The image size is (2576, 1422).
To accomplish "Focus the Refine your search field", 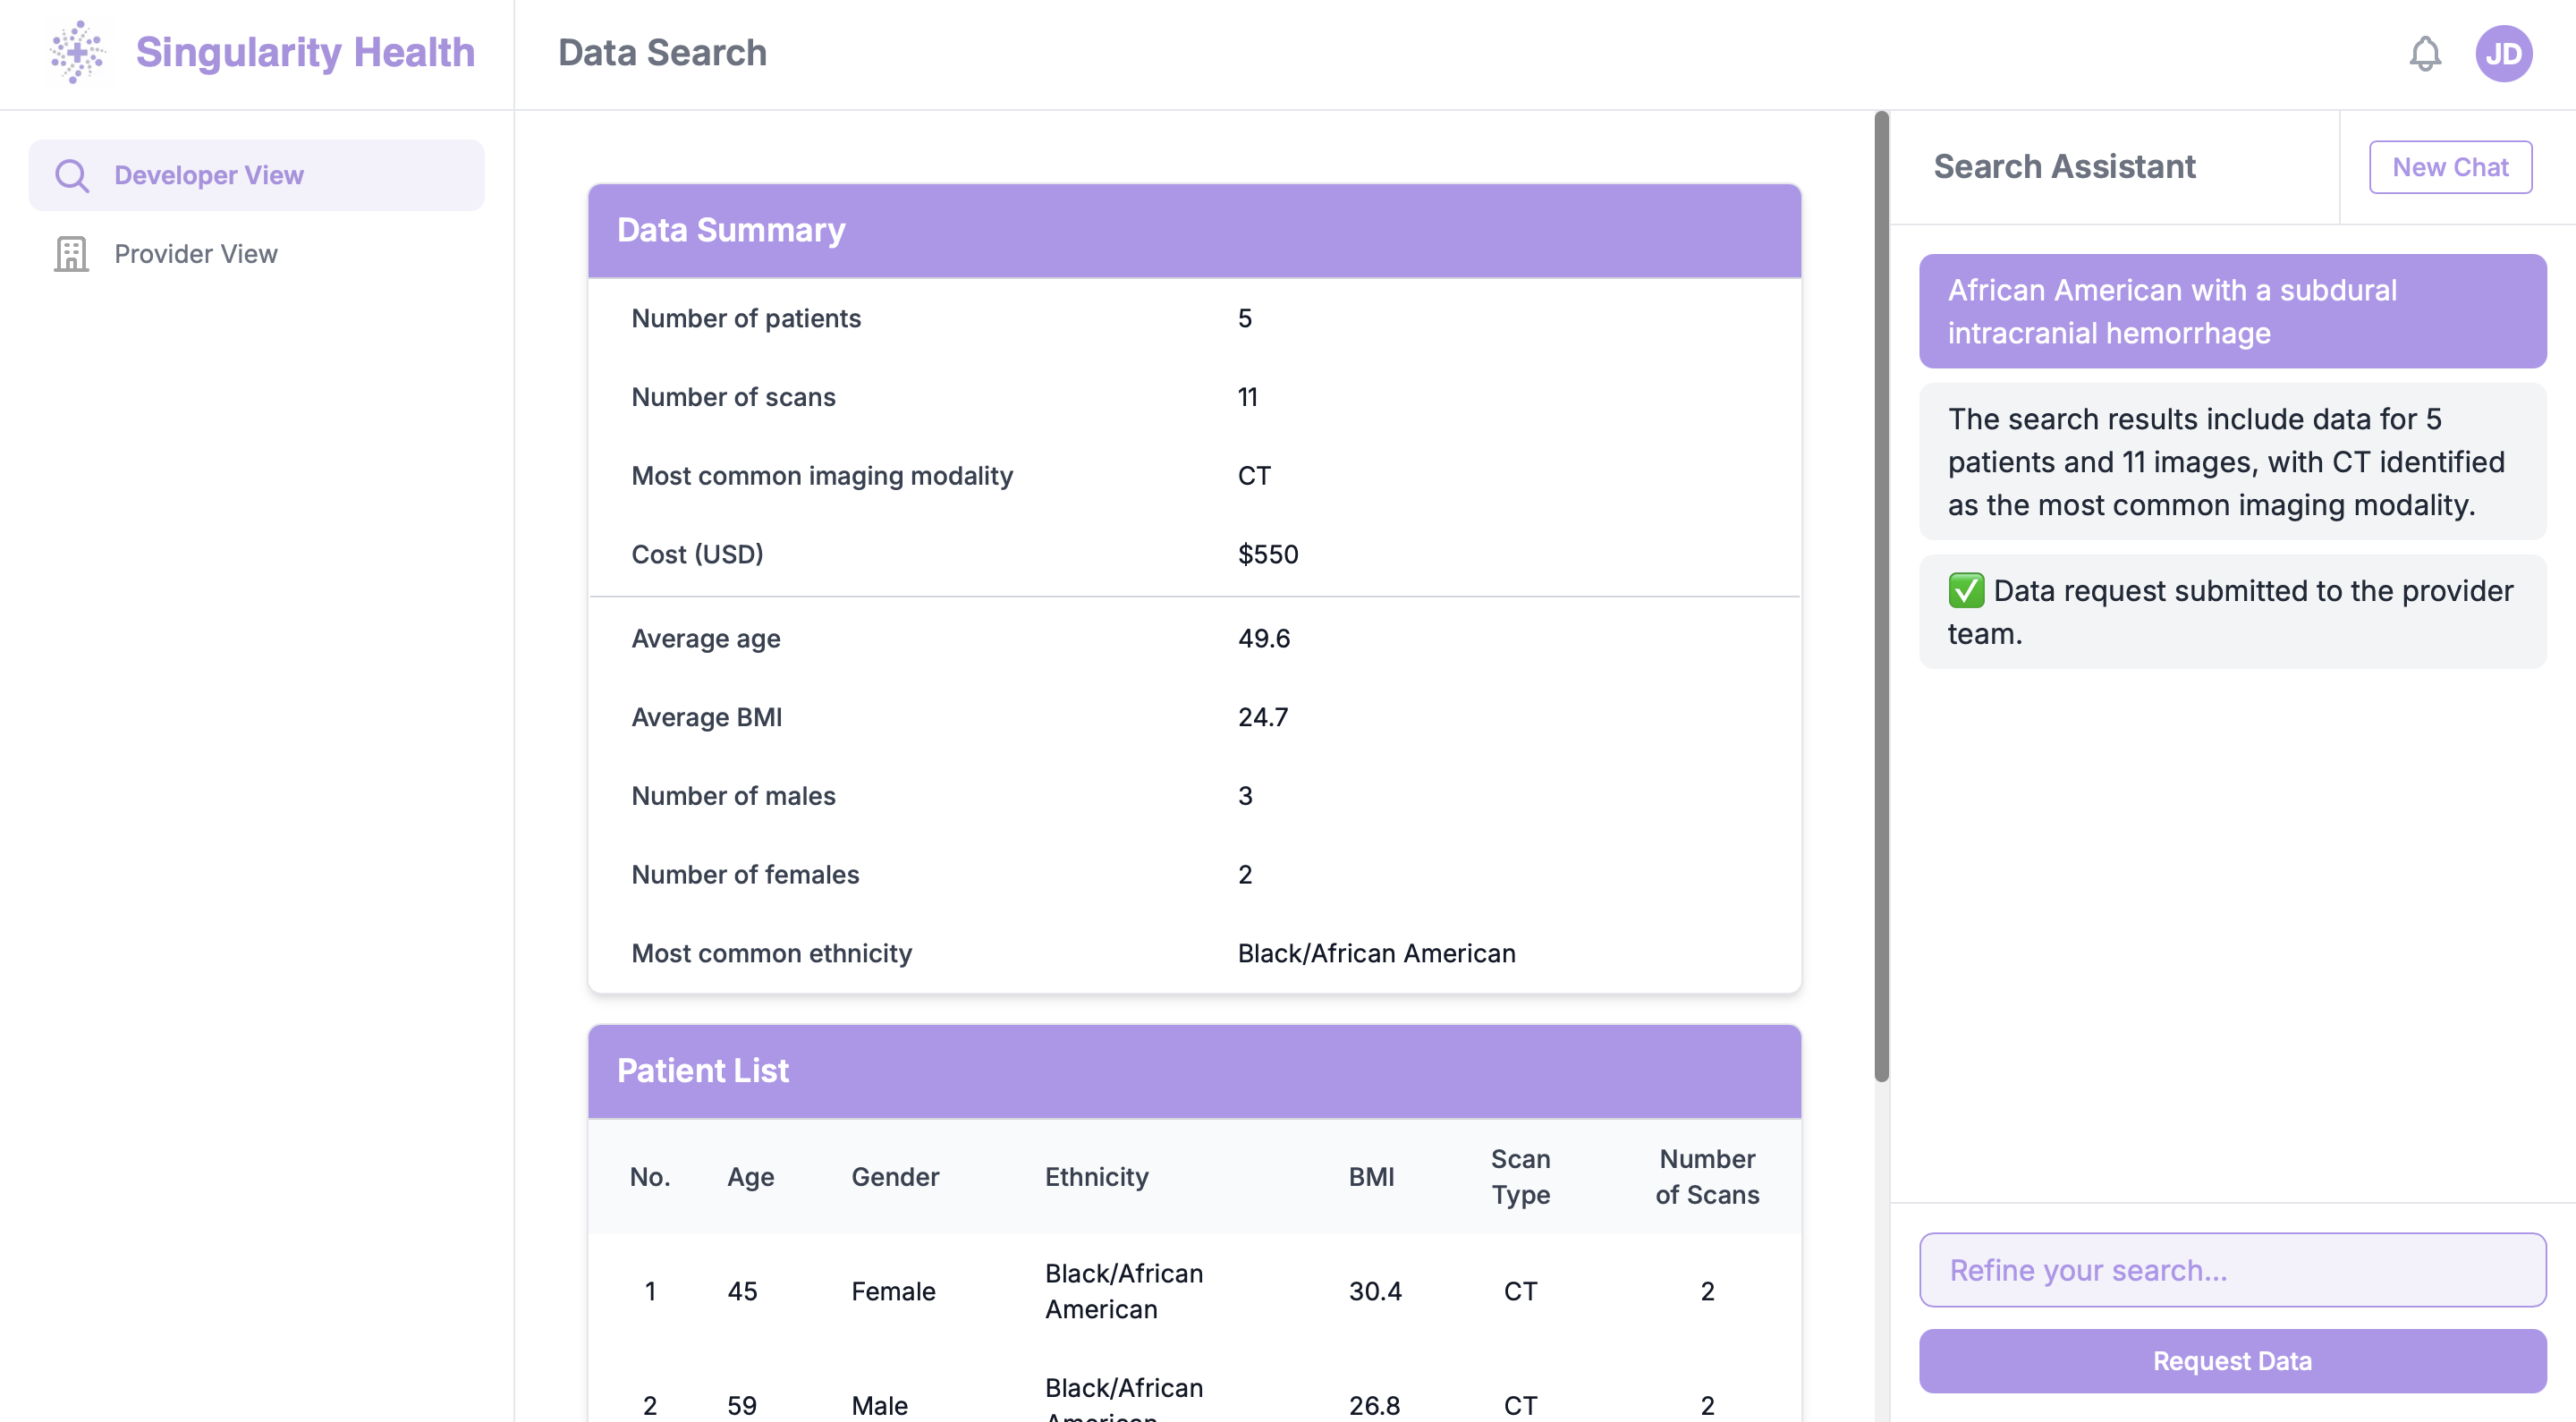I will pos(2232,1269).
